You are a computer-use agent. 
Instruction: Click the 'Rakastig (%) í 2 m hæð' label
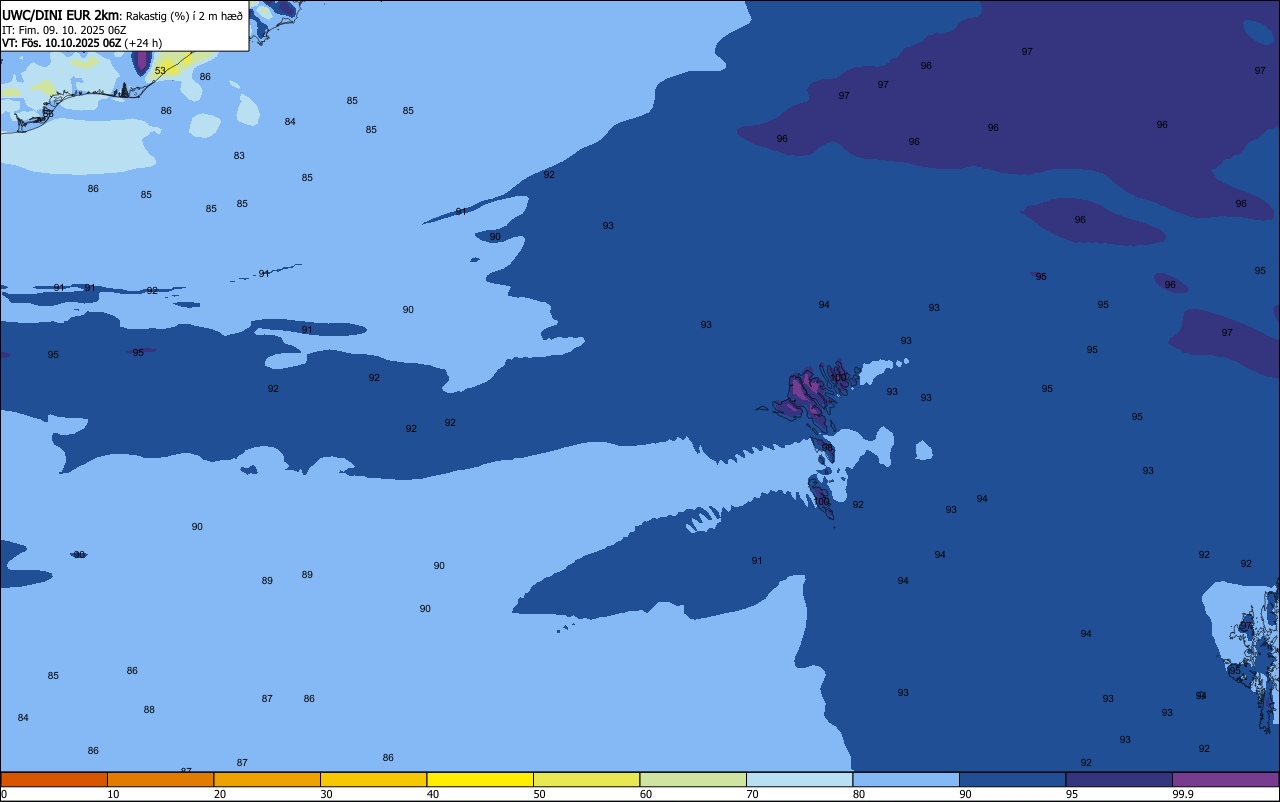(x=184, y=15)
